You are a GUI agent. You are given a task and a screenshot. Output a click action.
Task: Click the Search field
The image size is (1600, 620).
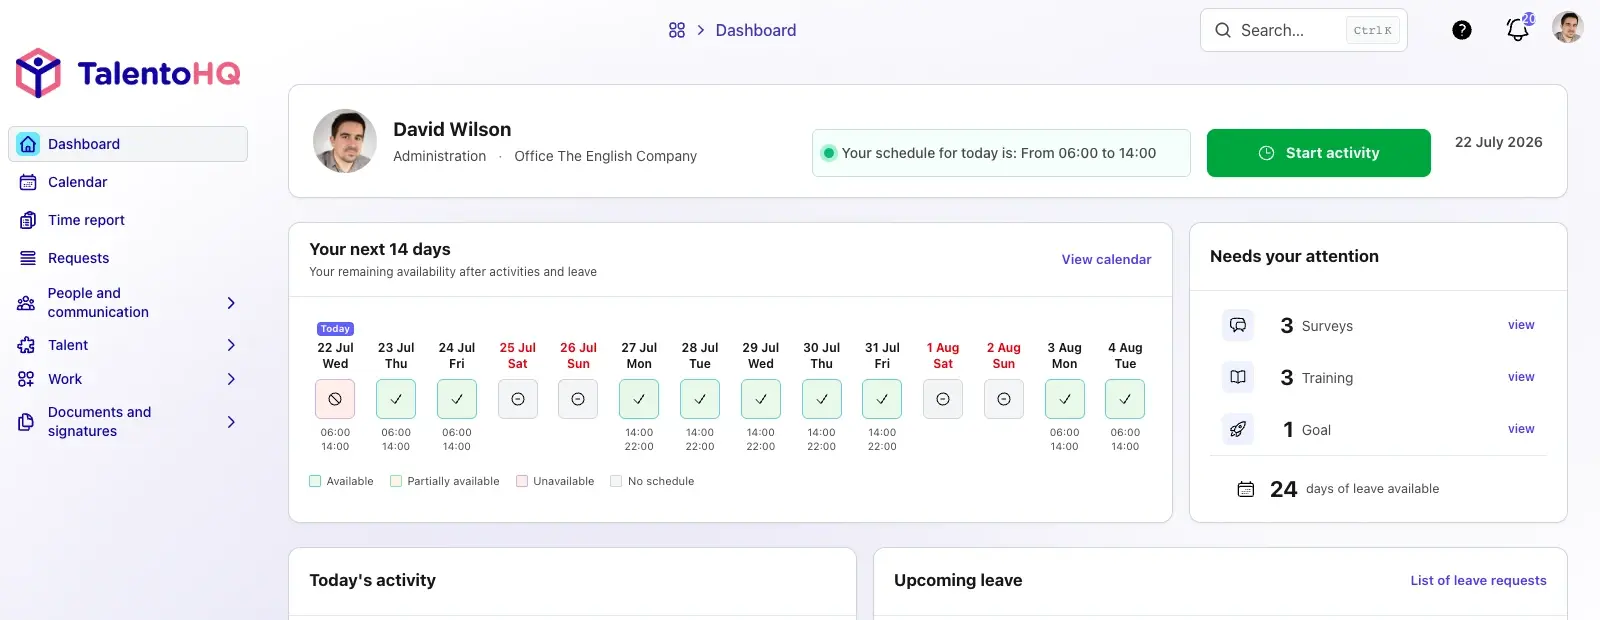click(x=1303, y=30)
